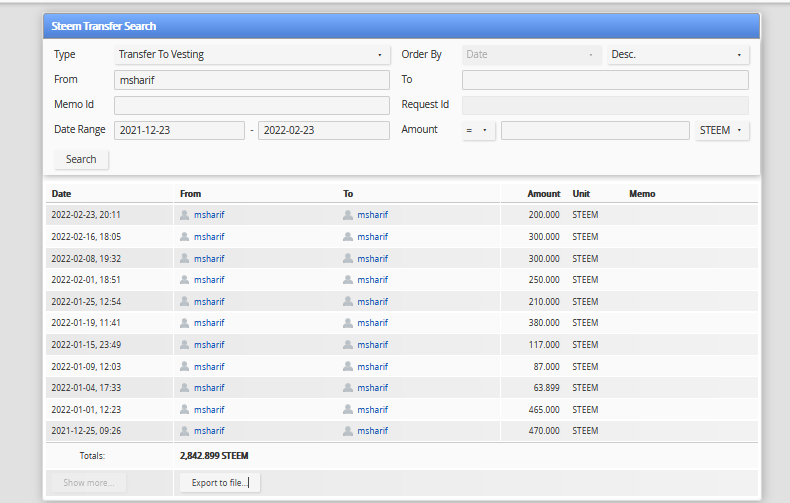Viewport: 790px width, 503px height.
Task: Click the Date column header
Action: tap(61, 194)
